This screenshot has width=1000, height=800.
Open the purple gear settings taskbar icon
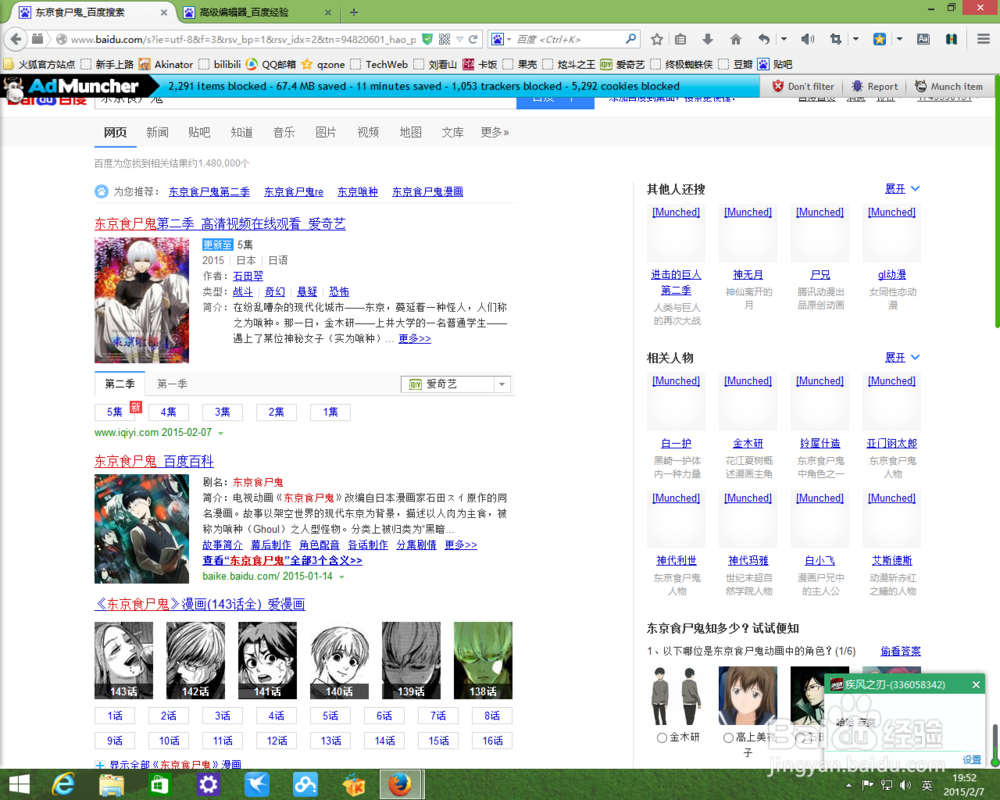(x=208, y=784)
